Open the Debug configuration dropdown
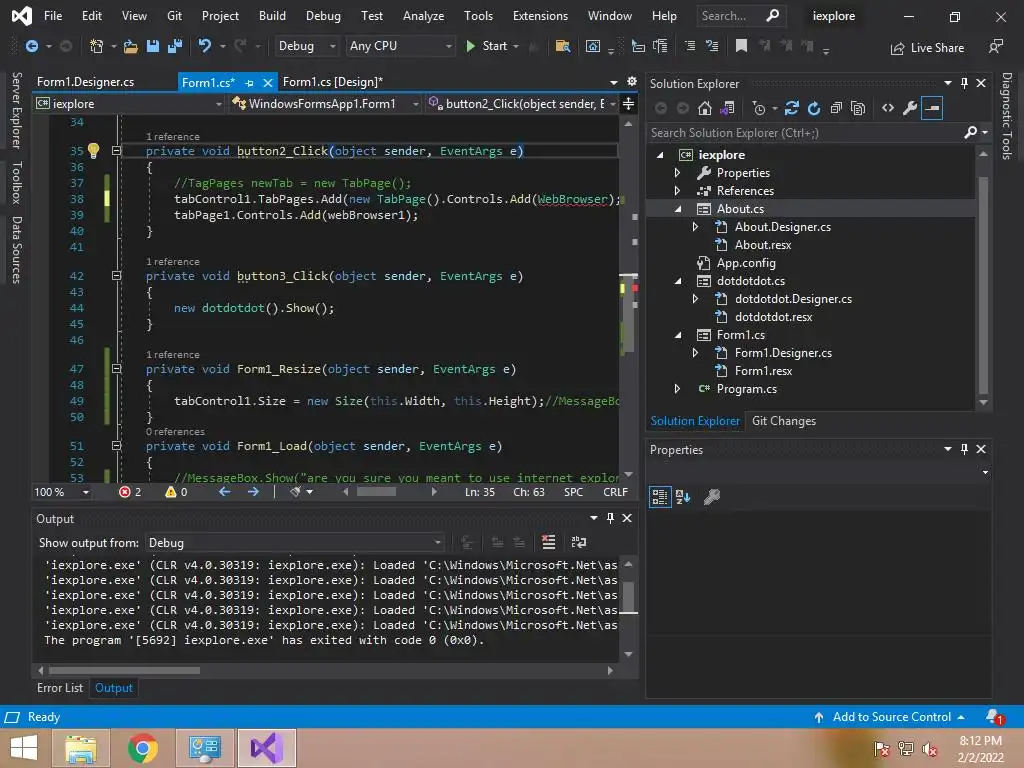The width and height of the screenshot is (1024, 768). (x=306, y=46)
